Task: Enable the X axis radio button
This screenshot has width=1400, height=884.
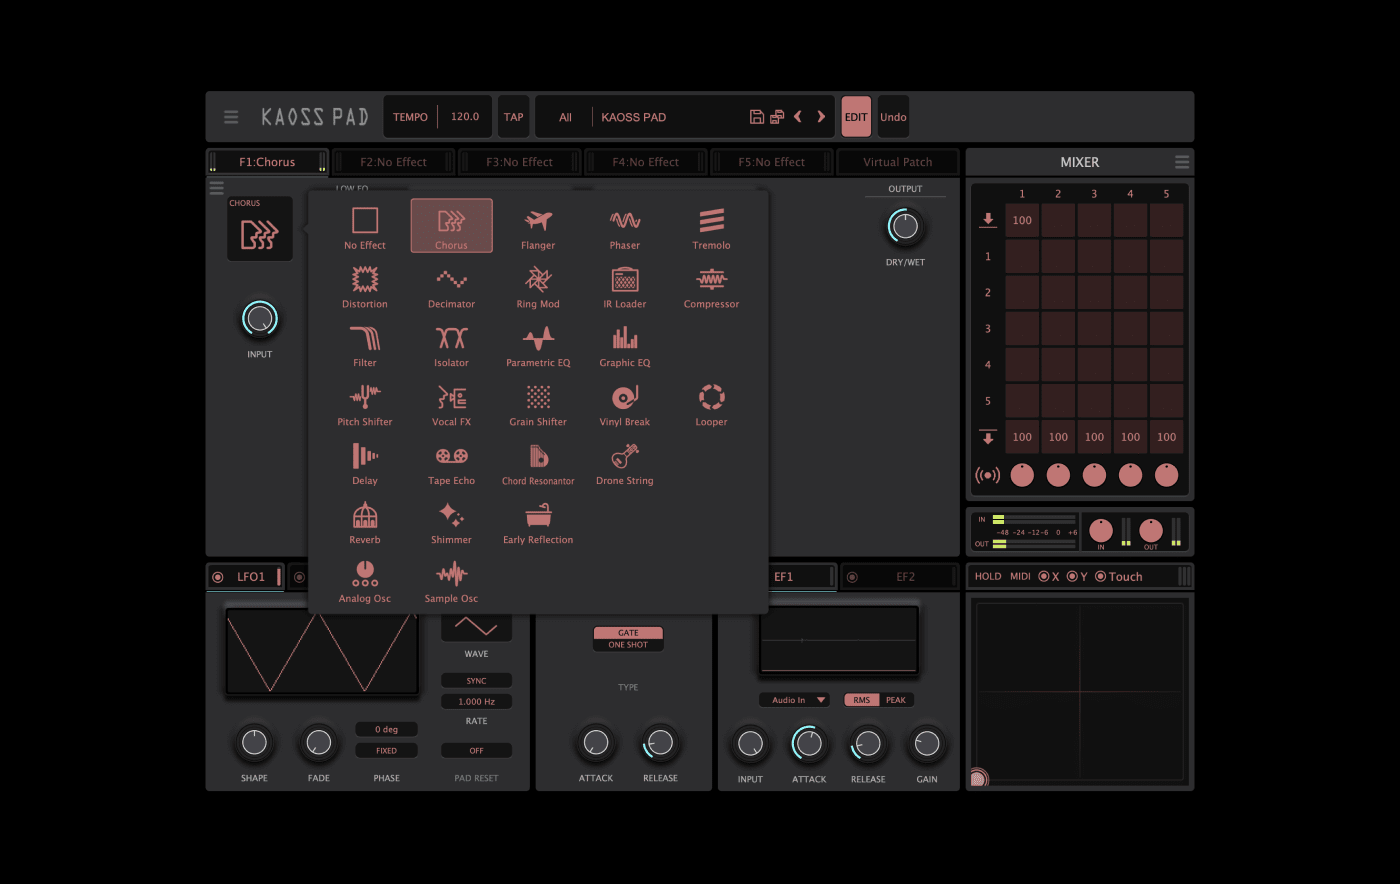Action: (x=1044, y=576)
